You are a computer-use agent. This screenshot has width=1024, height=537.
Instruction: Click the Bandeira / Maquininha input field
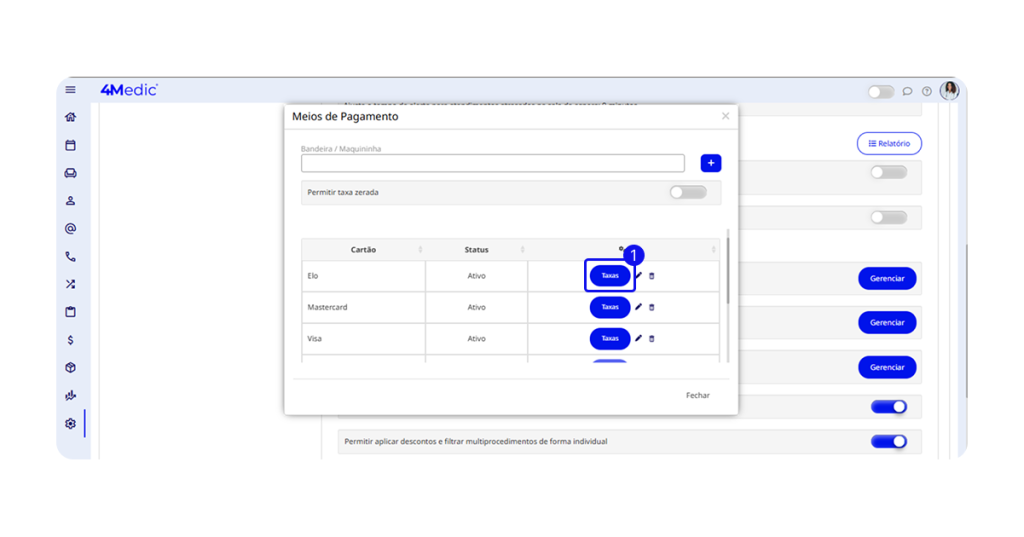492,163
